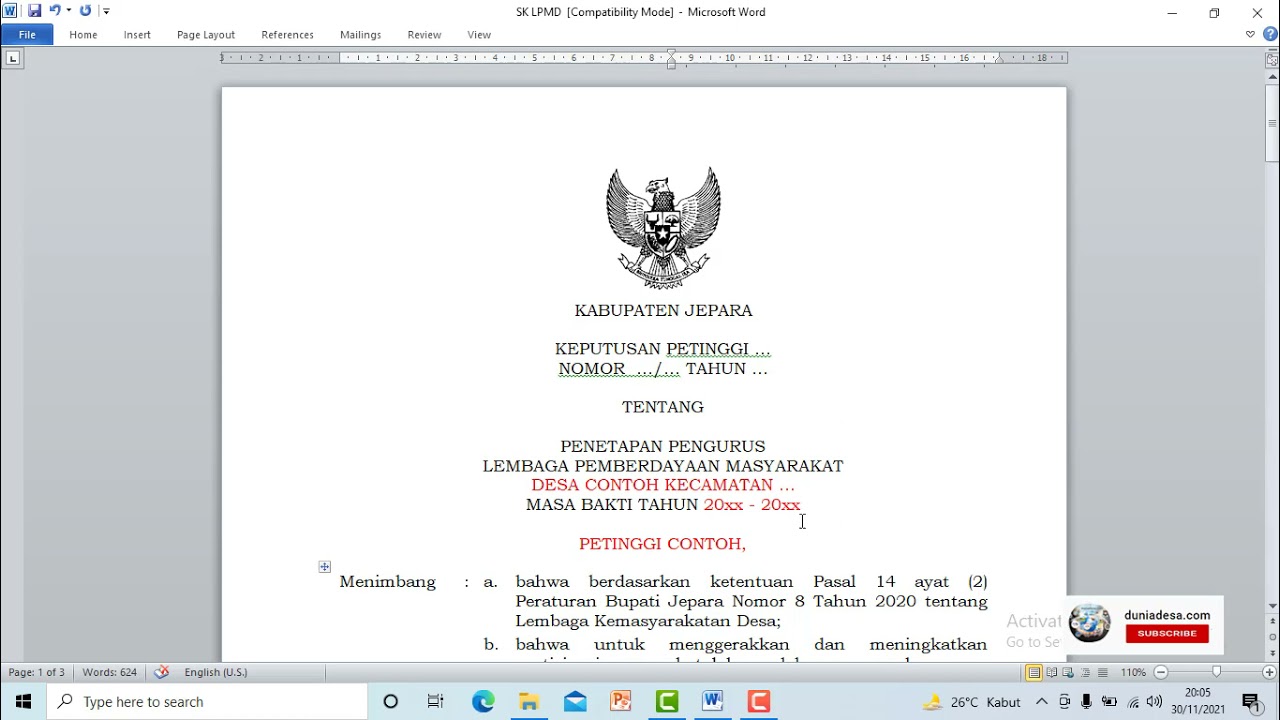
Task: Open Task View on the taskbar
Action: [435, 702]
